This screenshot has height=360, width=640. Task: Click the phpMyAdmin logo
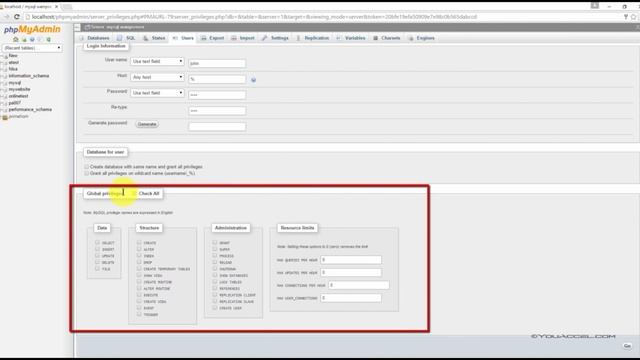[x=32, y=29]
